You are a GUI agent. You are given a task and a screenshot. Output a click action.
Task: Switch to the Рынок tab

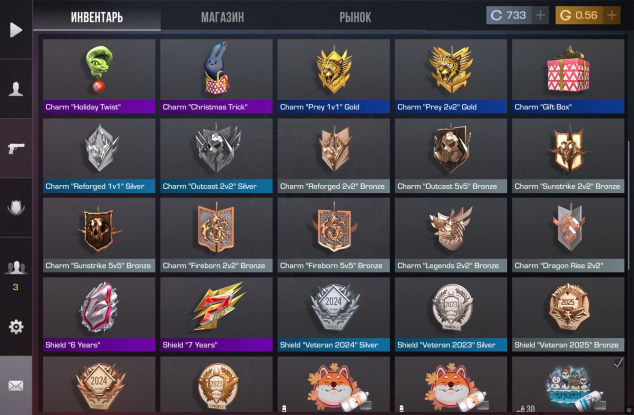click(x=355, y=17)
